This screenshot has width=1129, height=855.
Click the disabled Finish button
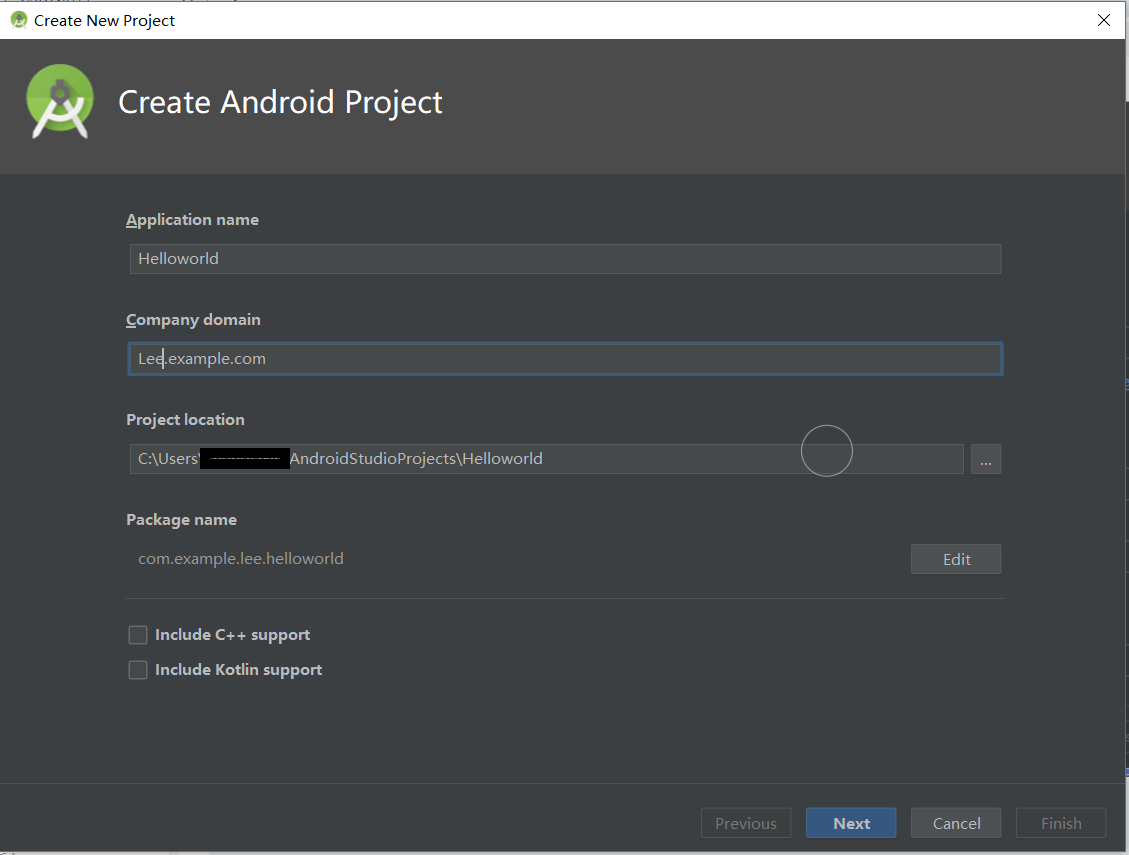1061,823
